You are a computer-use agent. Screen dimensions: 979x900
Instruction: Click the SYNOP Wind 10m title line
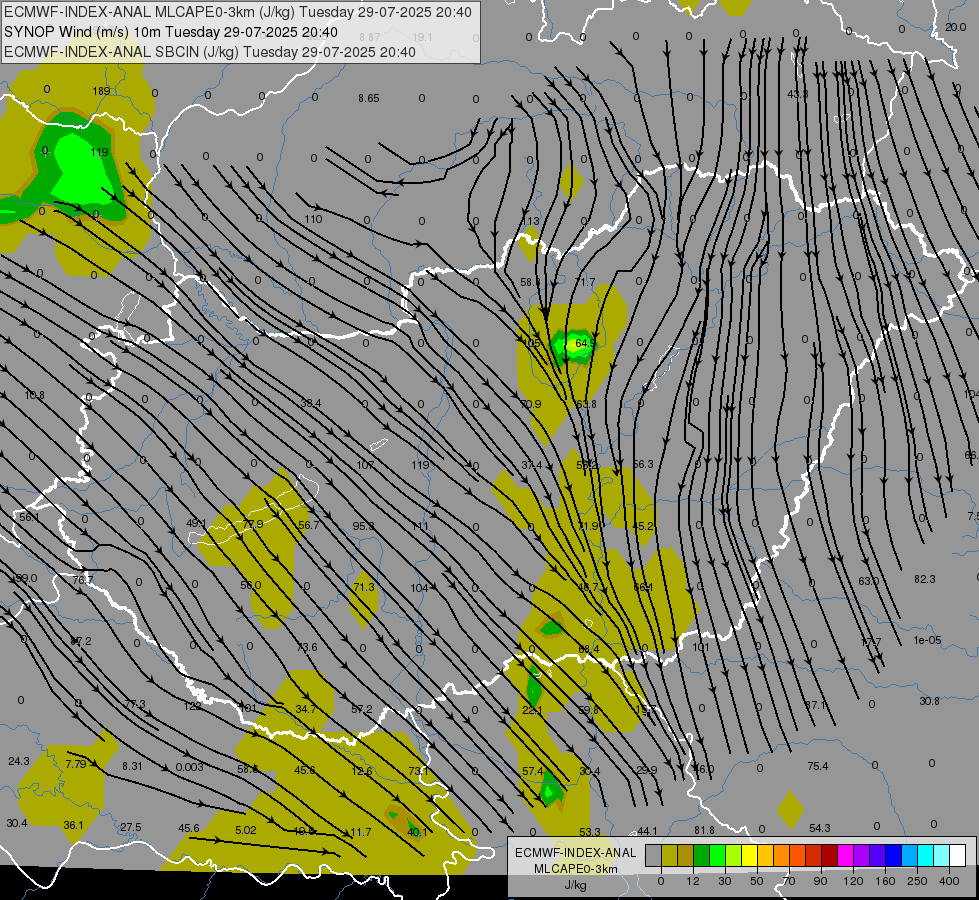(x=170, y=32)
